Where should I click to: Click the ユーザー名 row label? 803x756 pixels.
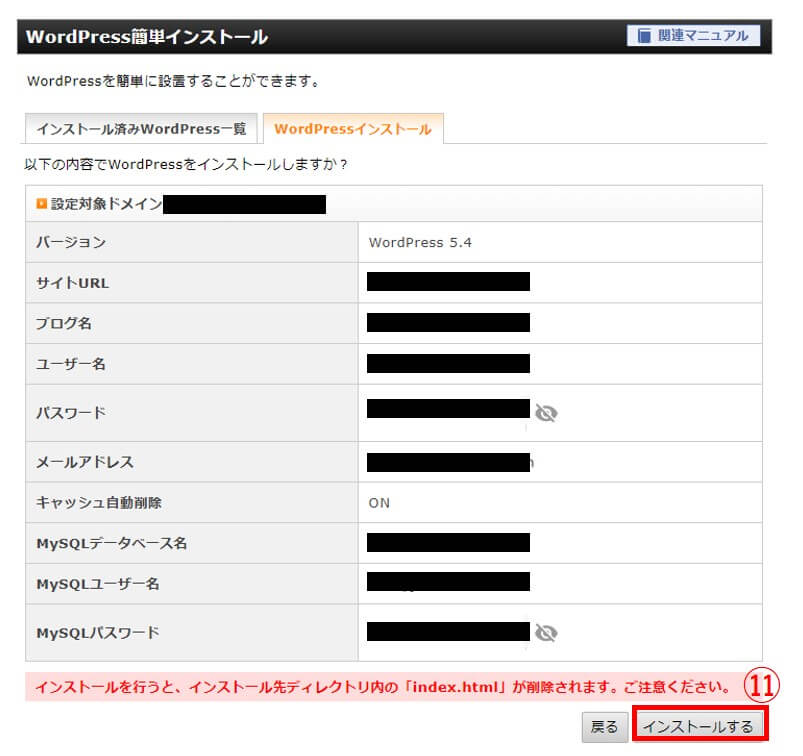tap(71, 364)
